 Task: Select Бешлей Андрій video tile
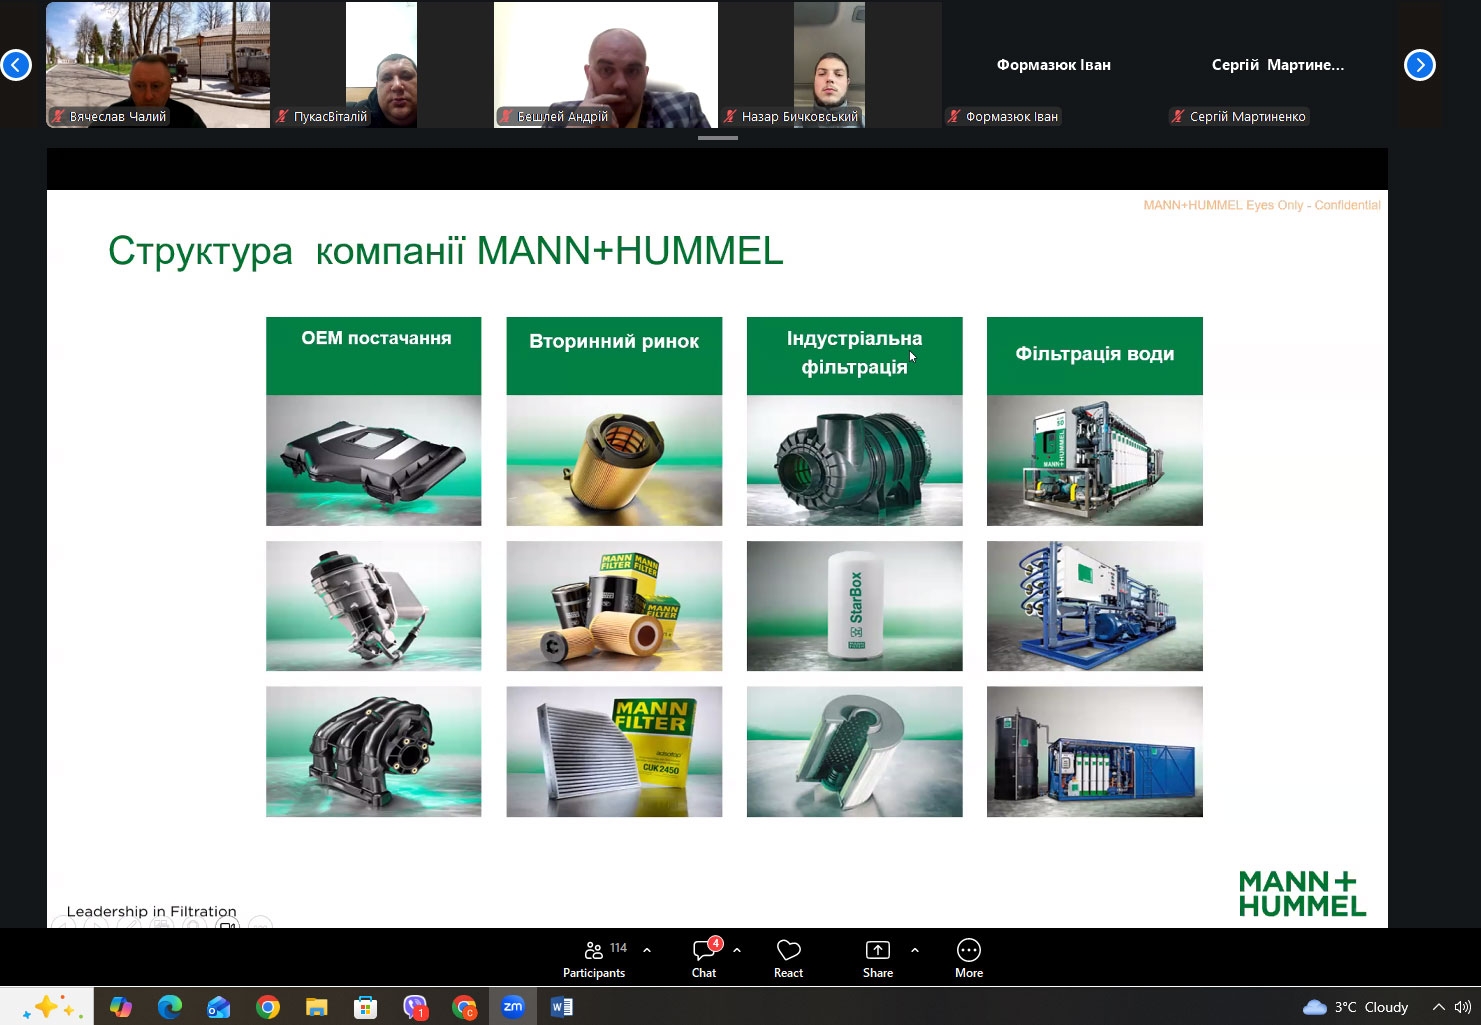pyautogui.click(x=606, y=65)
